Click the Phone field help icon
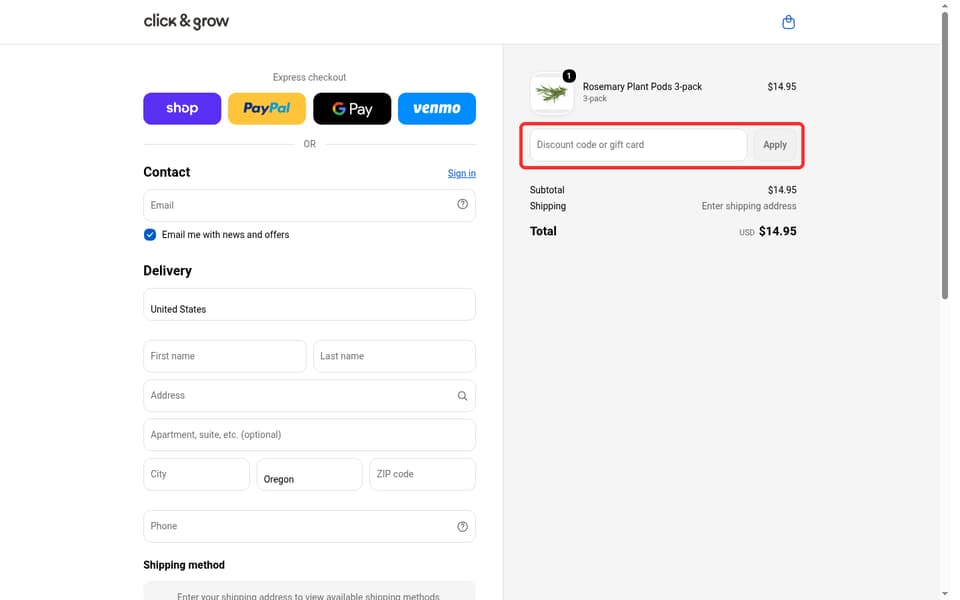Screen dimensions: 960x600 [462, 527]
